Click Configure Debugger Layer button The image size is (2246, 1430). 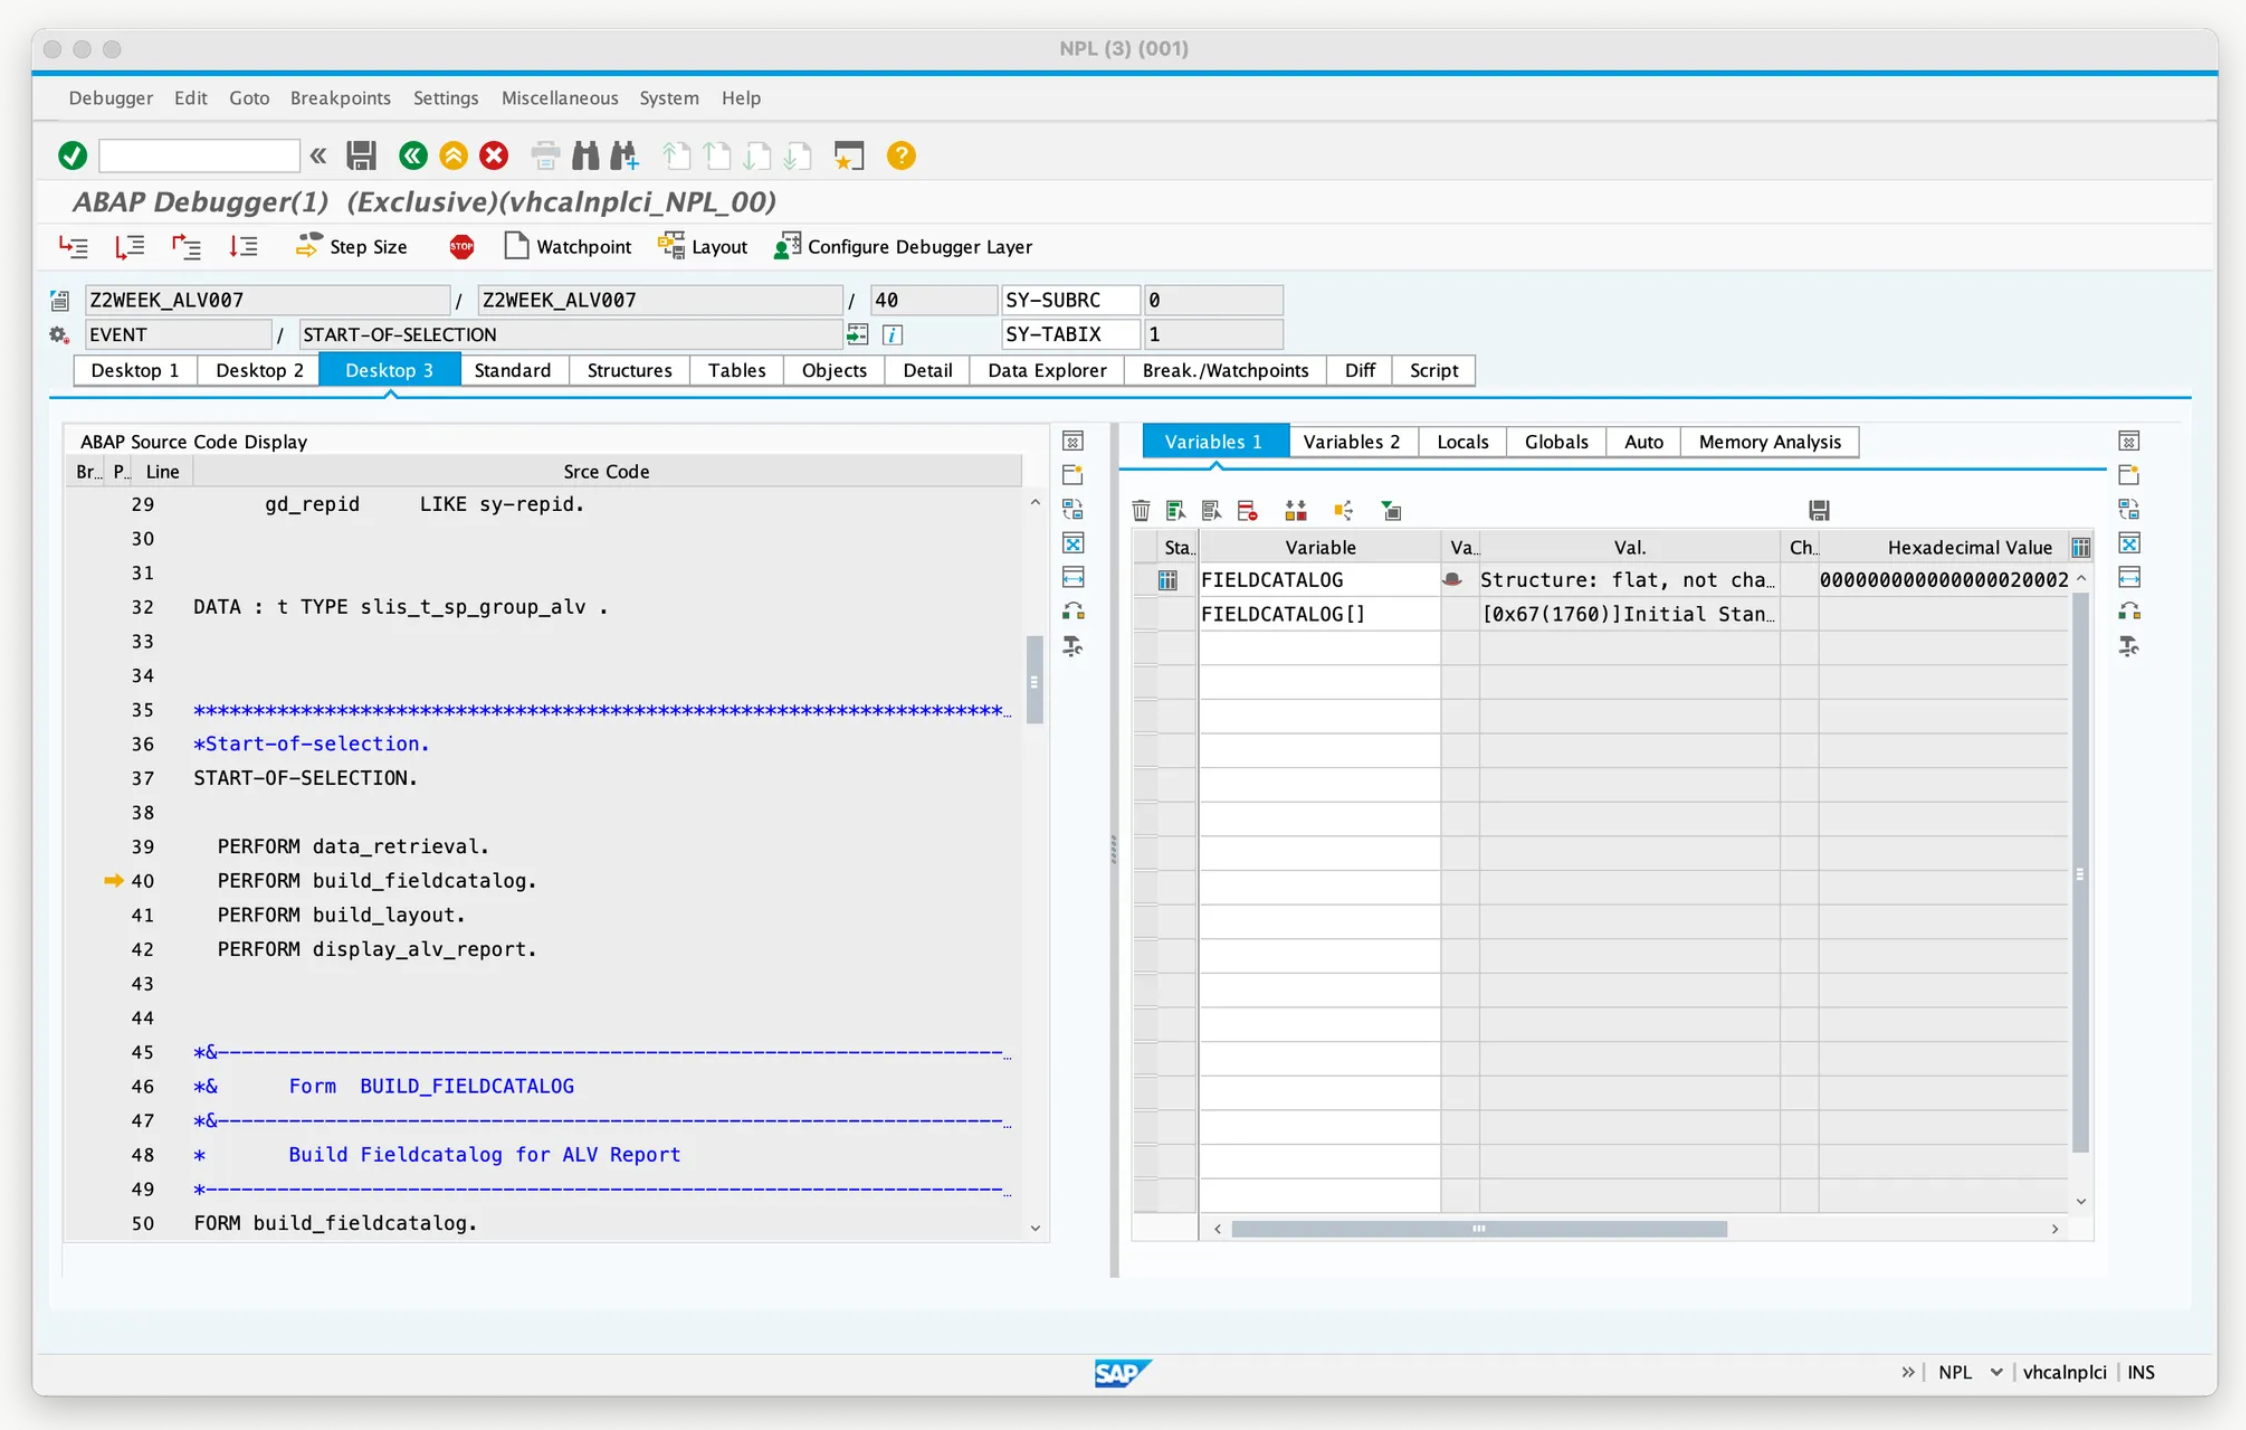pos(903,247)
